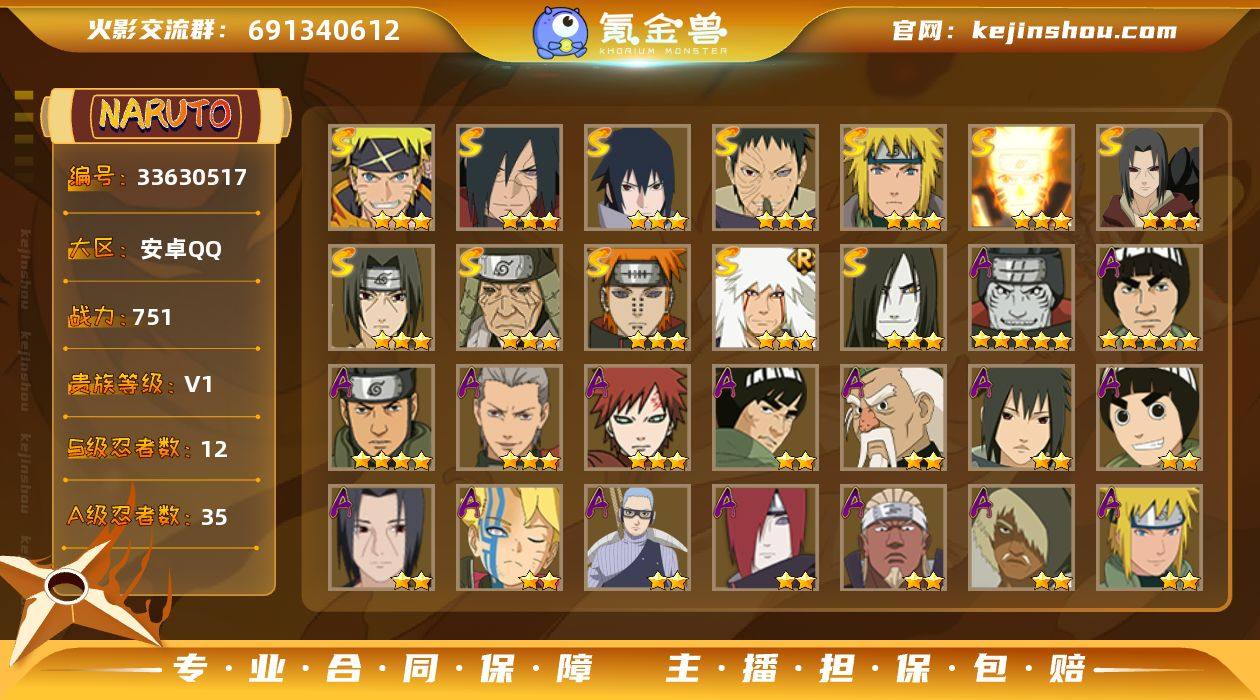Image resolution: width=1260 pixels, height=700 pixels.
Task: Click the NARUTO scroll title banner
Action: pos(166,115)
